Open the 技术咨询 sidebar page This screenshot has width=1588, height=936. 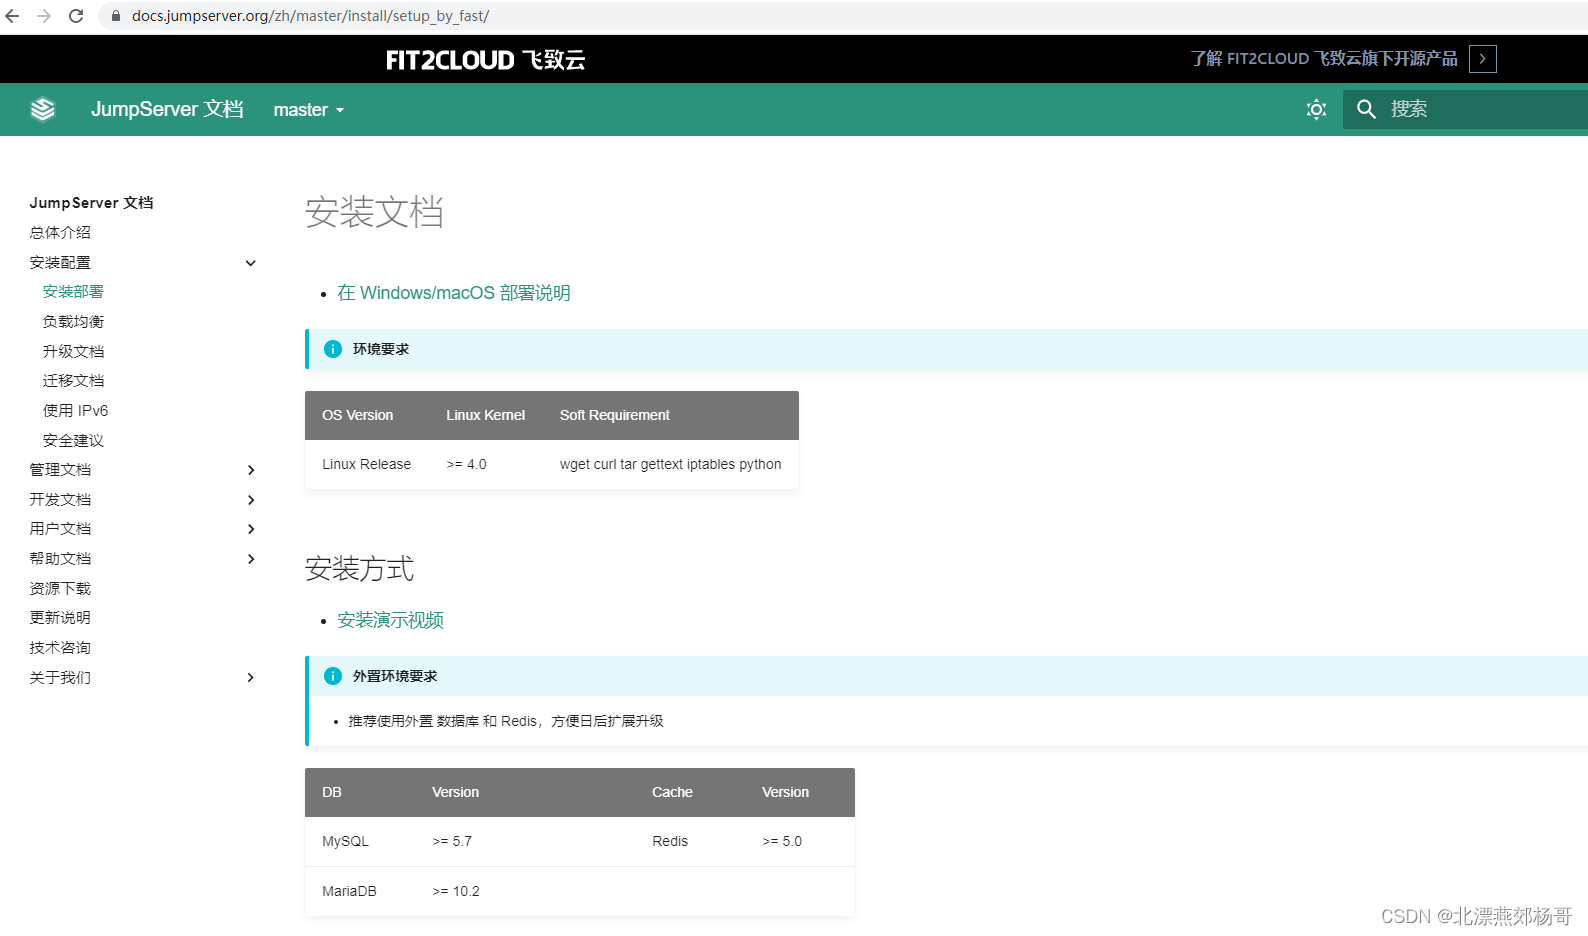coord(60,648)
